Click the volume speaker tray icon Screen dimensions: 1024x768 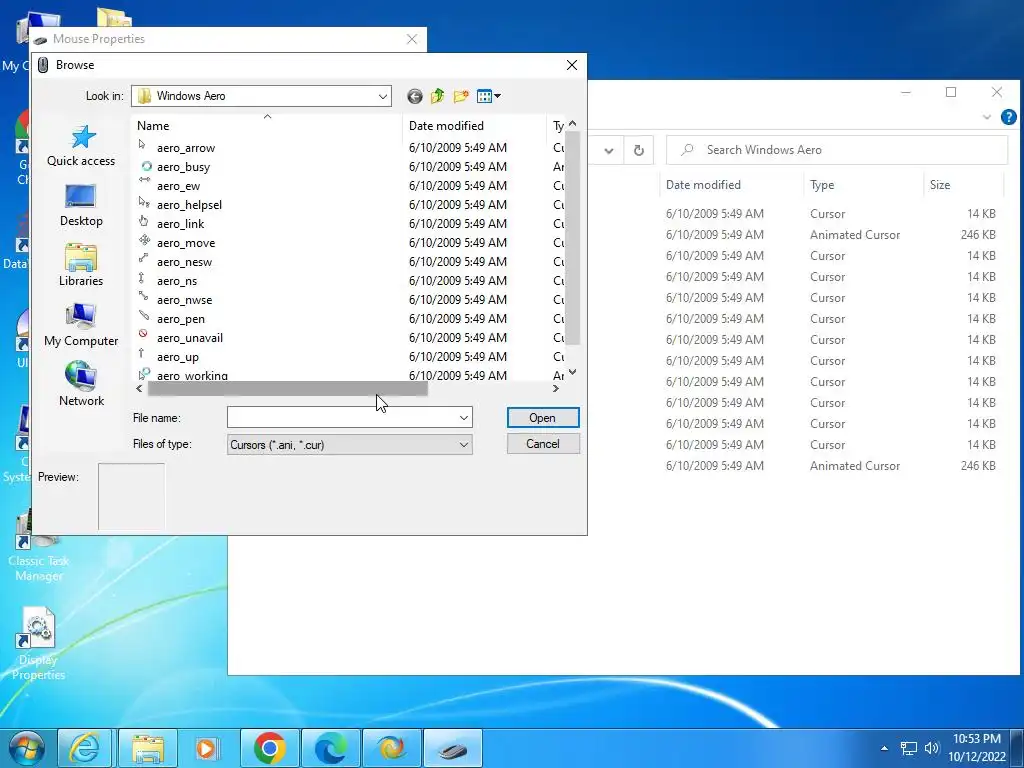[x=931, y=748]
